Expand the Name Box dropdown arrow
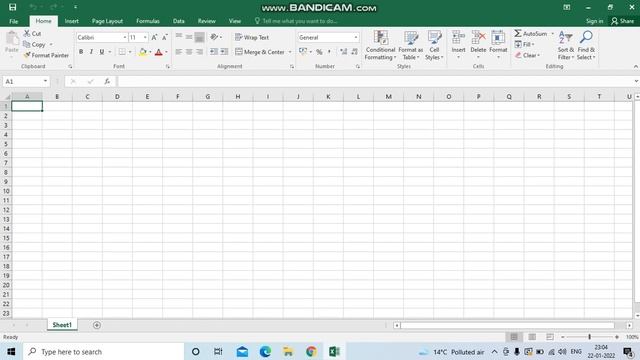640x360 pixels. point(45,81)
